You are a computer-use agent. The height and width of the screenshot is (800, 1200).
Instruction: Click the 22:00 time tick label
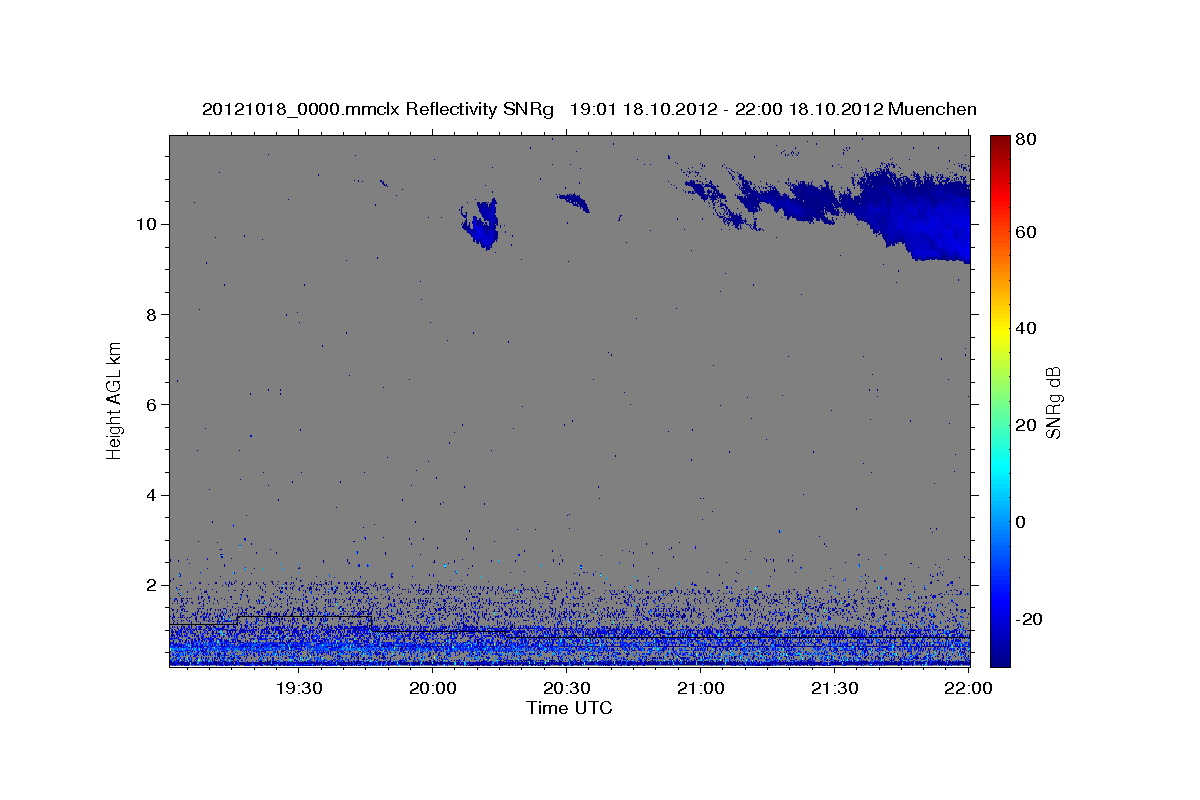pyautogui.click(x=969, y=689)
